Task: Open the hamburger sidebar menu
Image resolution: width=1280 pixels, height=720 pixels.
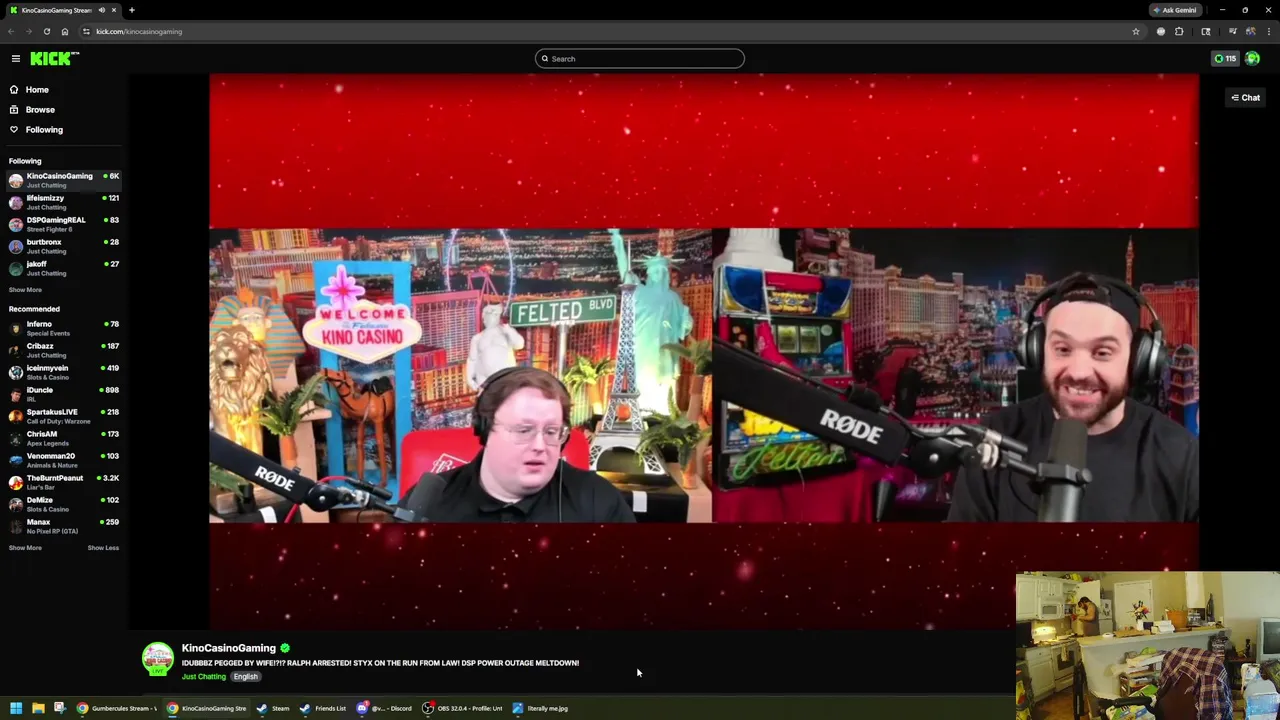Action: (x=15, y=59)
